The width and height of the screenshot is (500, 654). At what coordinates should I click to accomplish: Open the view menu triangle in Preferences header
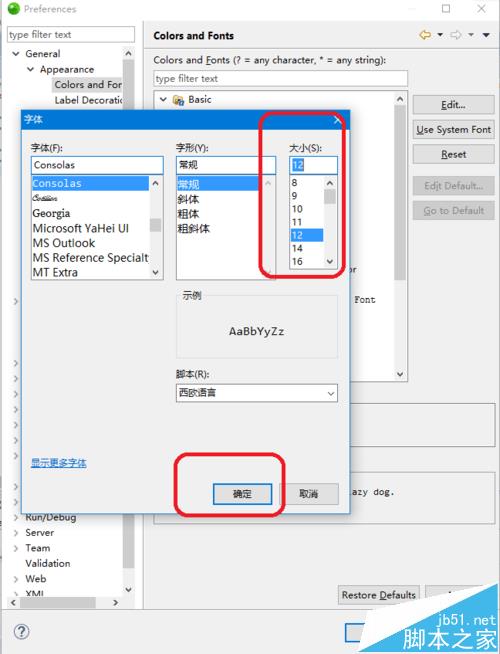486,35
